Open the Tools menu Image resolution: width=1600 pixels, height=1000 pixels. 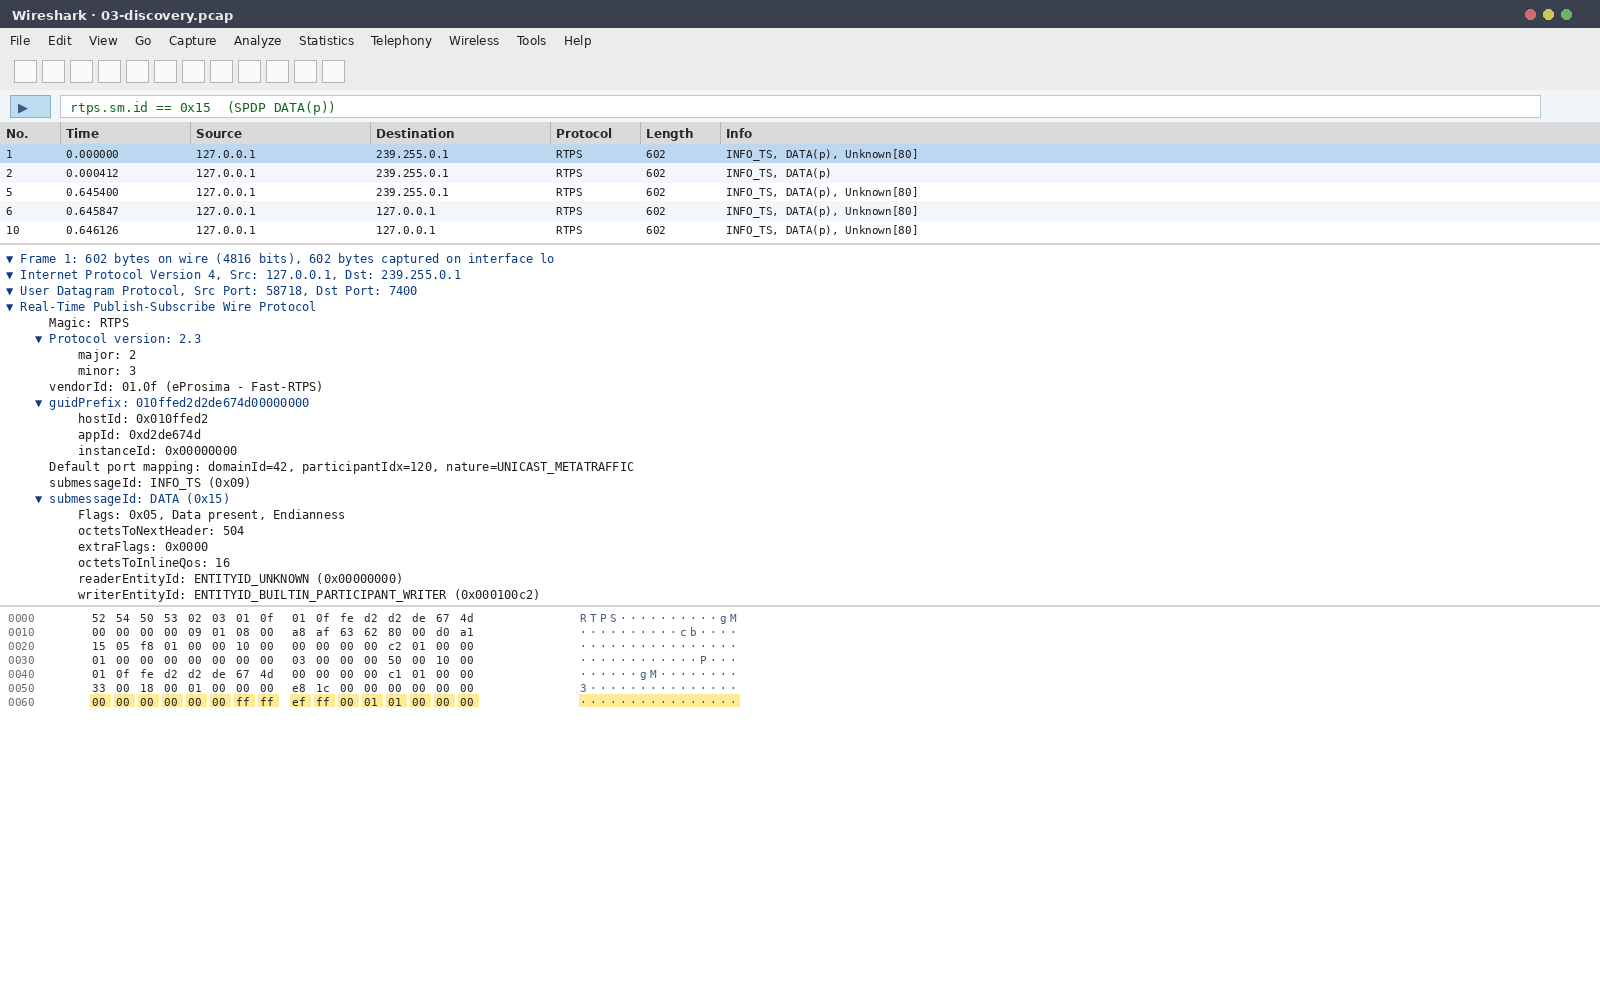pos(531,41)
